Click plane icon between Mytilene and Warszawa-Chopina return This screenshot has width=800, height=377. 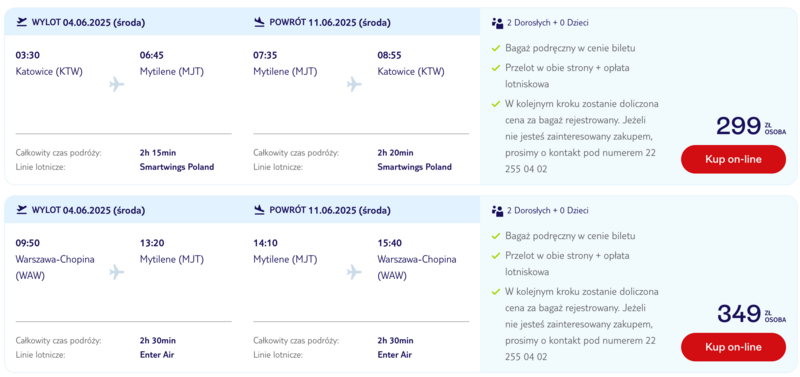(354, 272)
